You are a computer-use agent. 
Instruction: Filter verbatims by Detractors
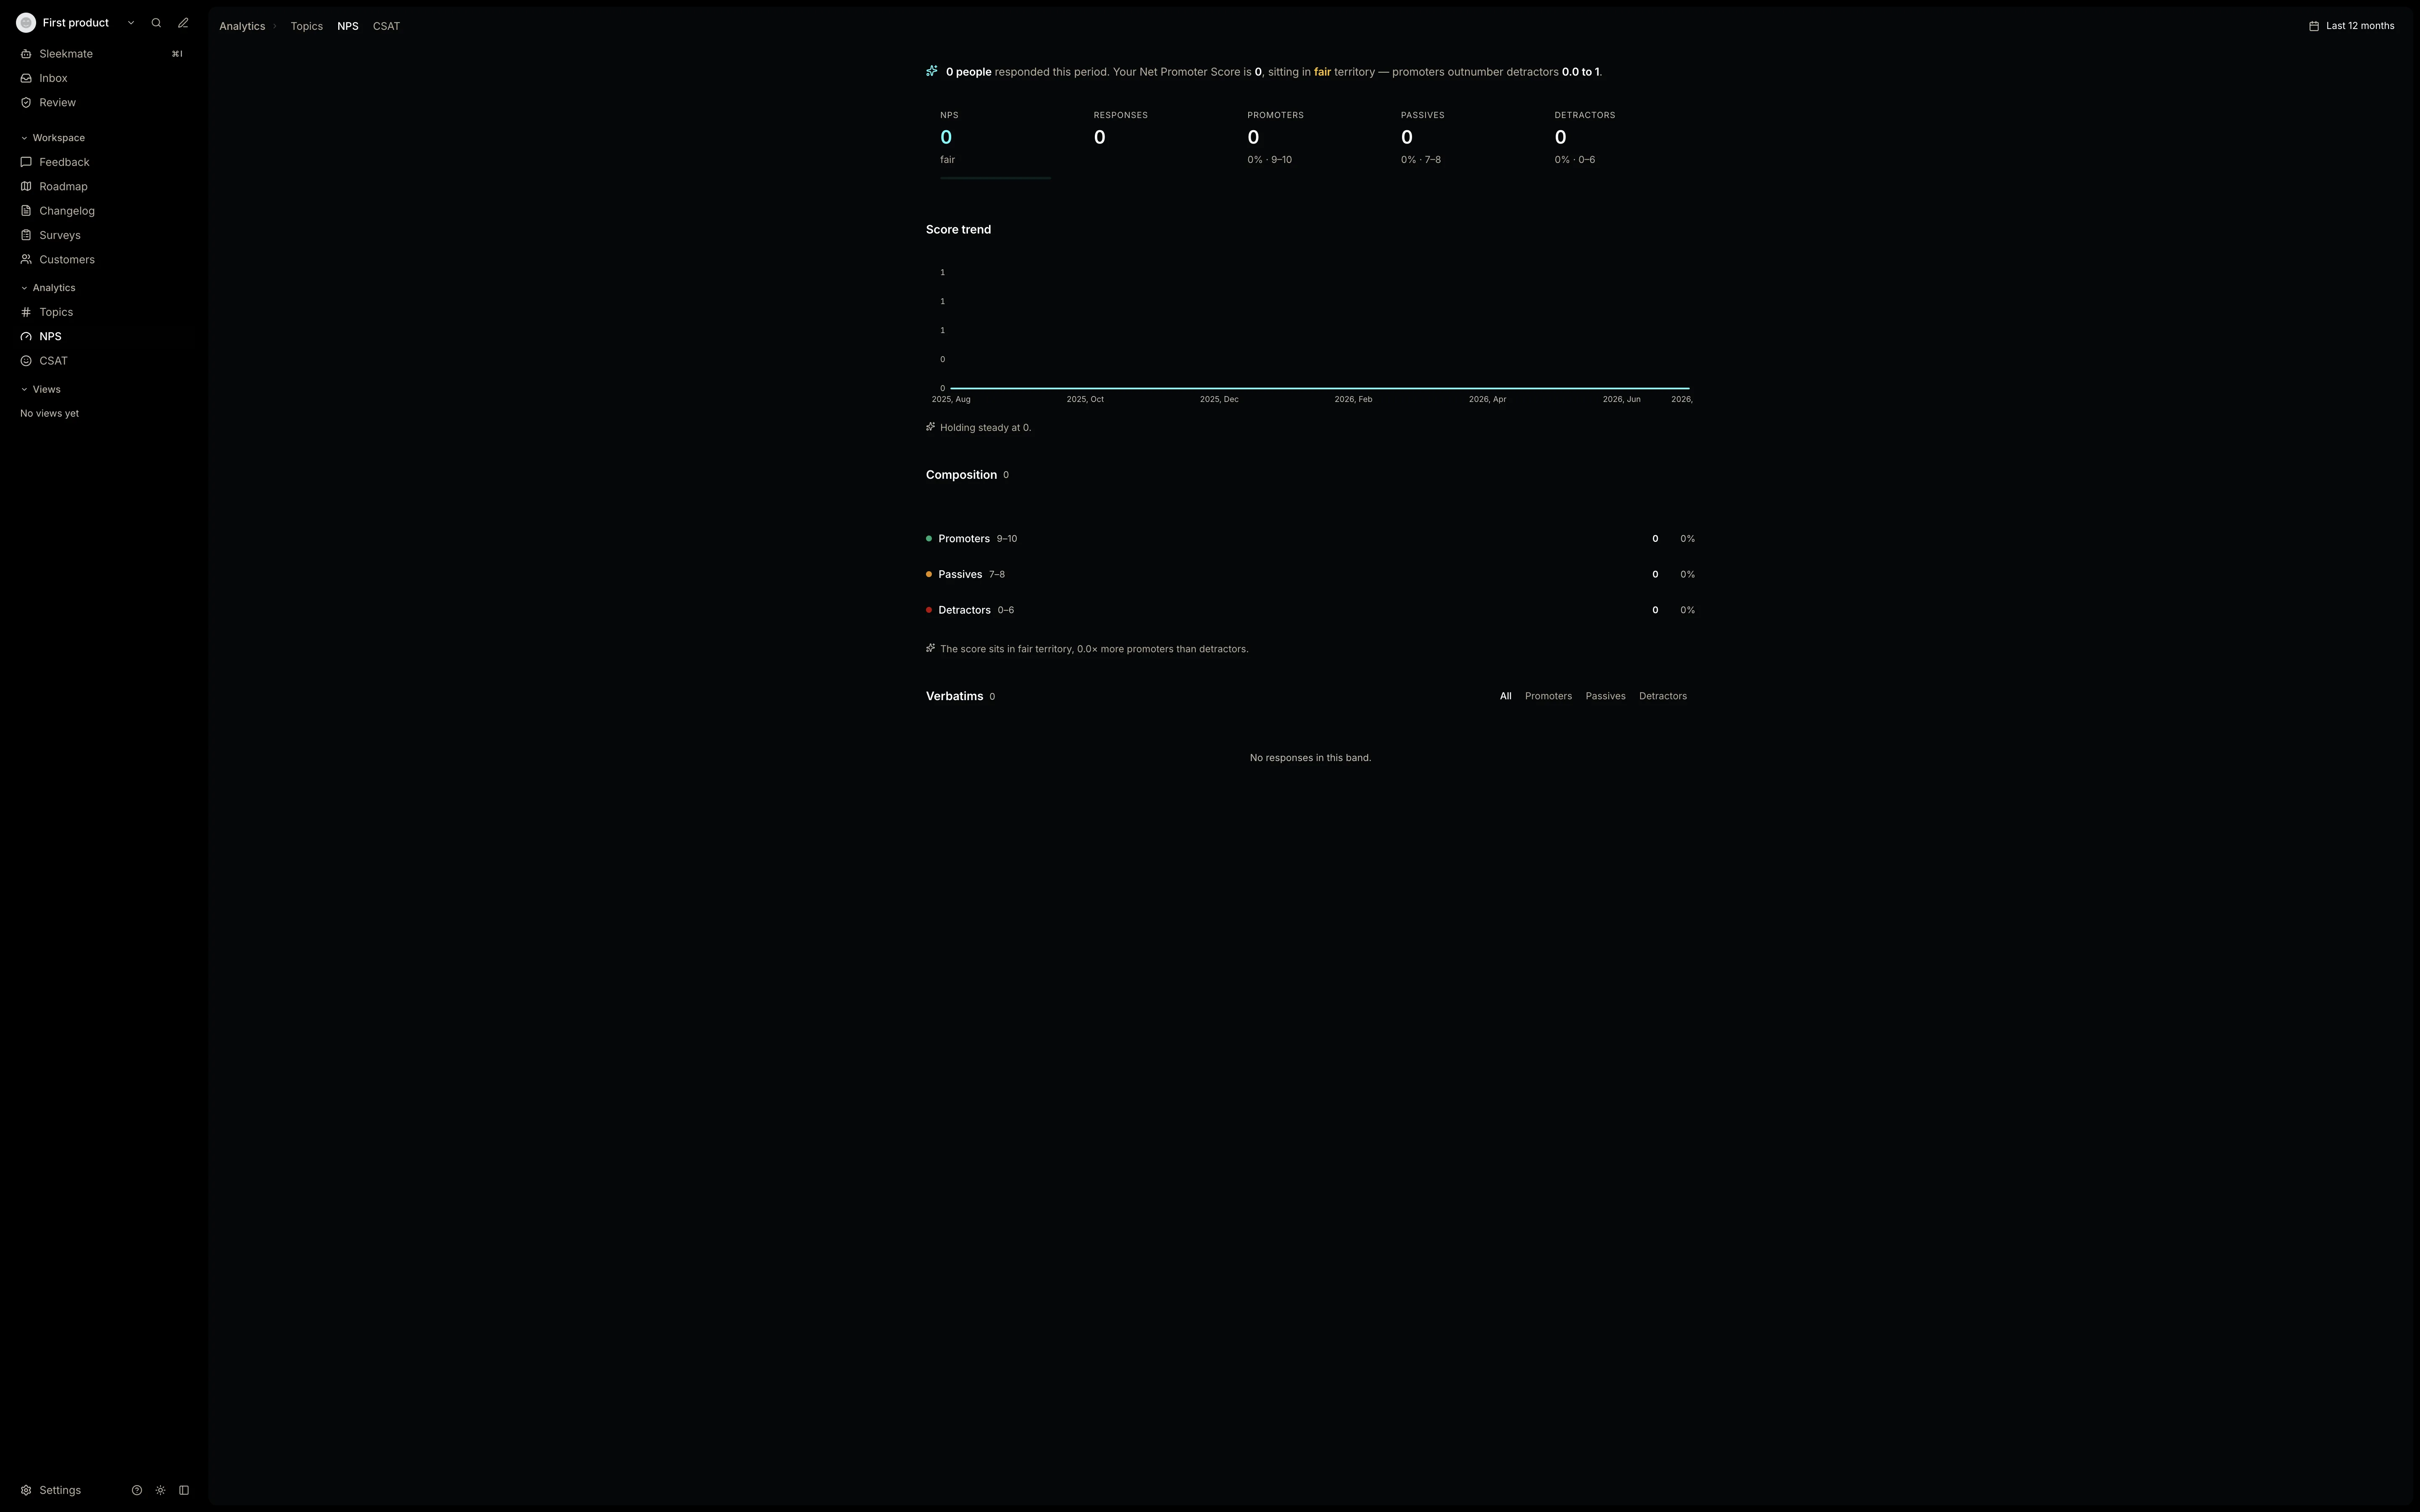click(1662, 696)
